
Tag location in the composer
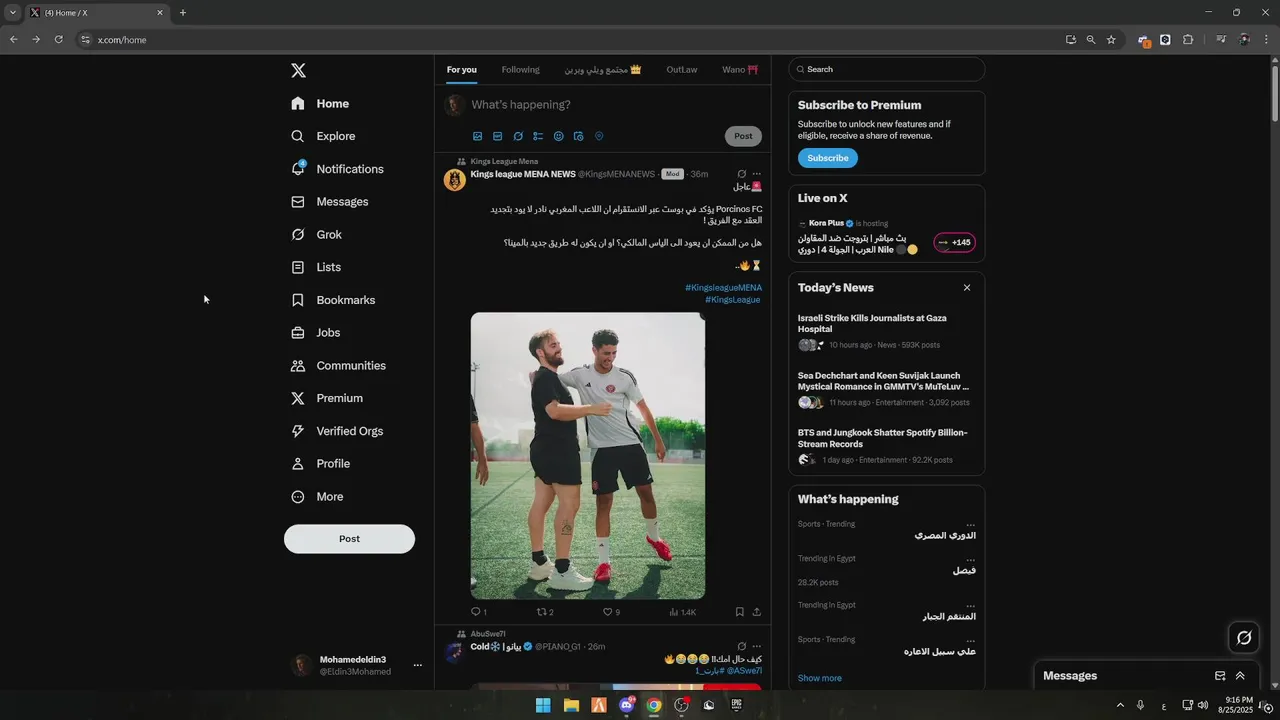[599, 136]
